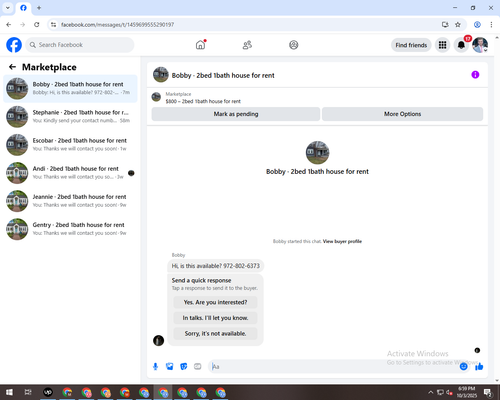Image resolution: width=500 pixels, height=400 pixels.
Task: Open Chrome profile icon
Action: pyautogui.click(x=477, y=24)
